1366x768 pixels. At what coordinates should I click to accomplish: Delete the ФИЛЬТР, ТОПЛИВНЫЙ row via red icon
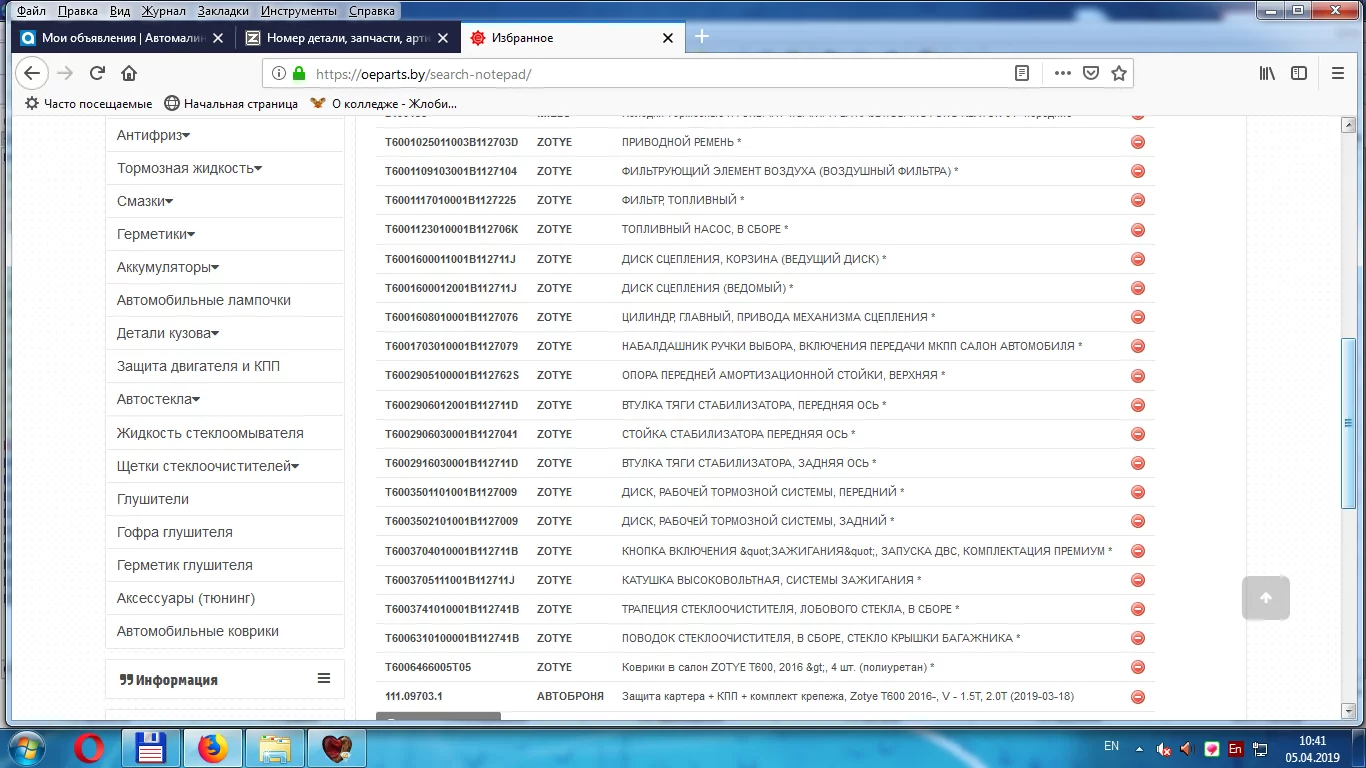click(x=1137, y=200)
